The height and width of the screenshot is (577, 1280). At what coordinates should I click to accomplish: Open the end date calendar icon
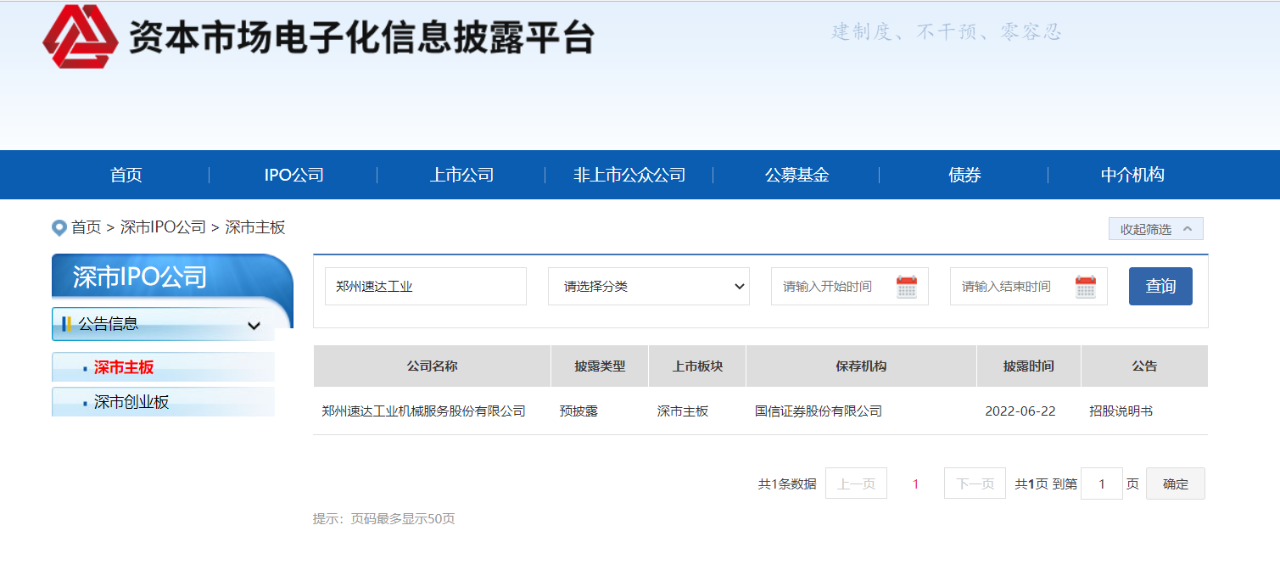[1085, 287]
